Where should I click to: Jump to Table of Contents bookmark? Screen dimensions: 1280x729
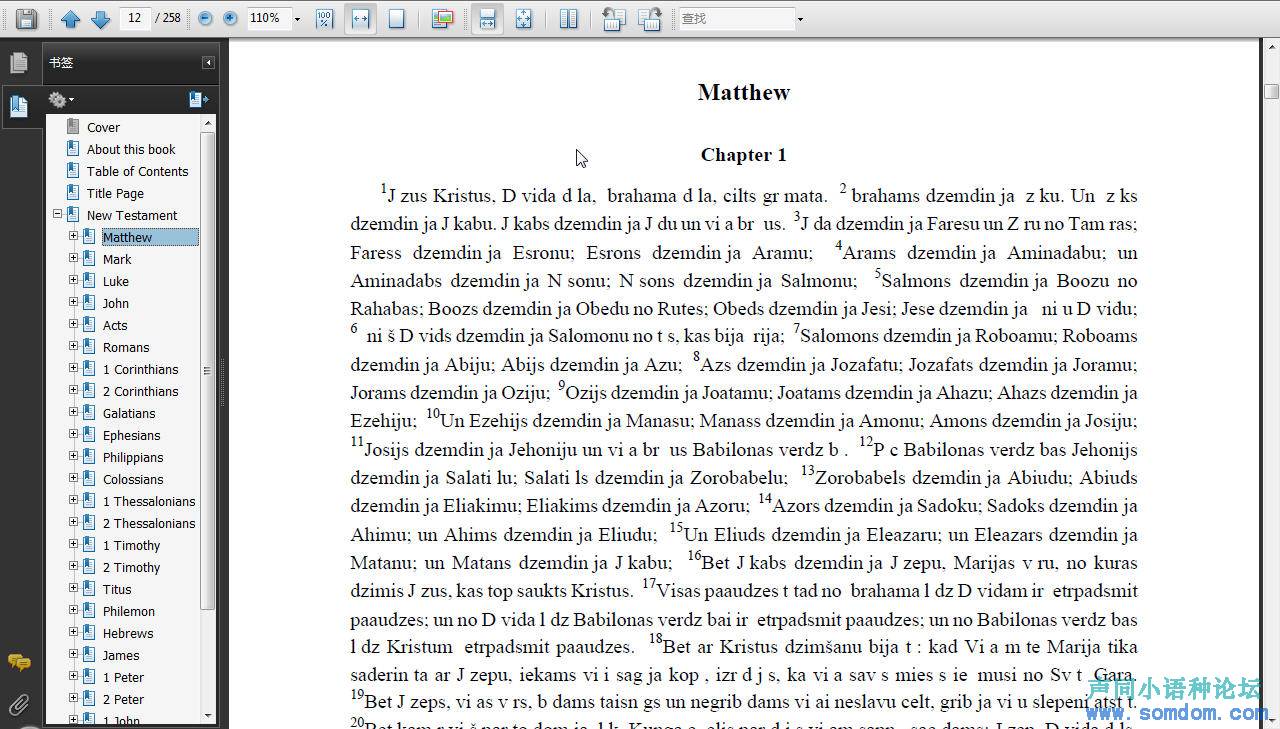[137, 171]
